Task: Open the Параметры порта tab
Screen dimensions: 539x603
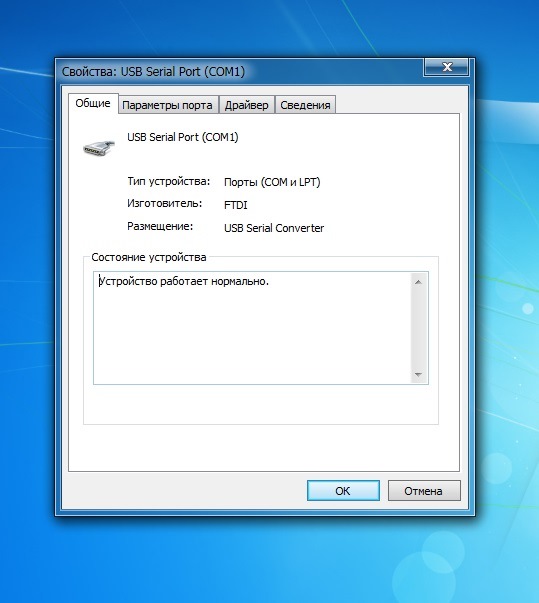Action: [167, 105]
